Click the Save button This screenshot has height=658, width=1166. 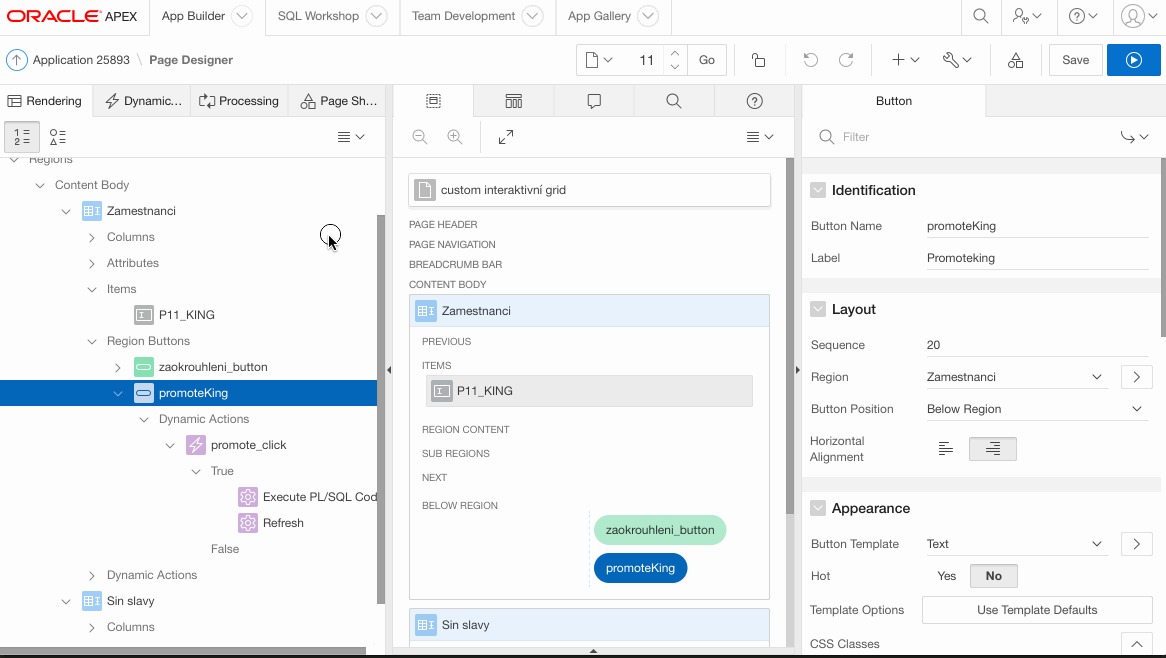pyautogui.click(x=1075, y=60)
